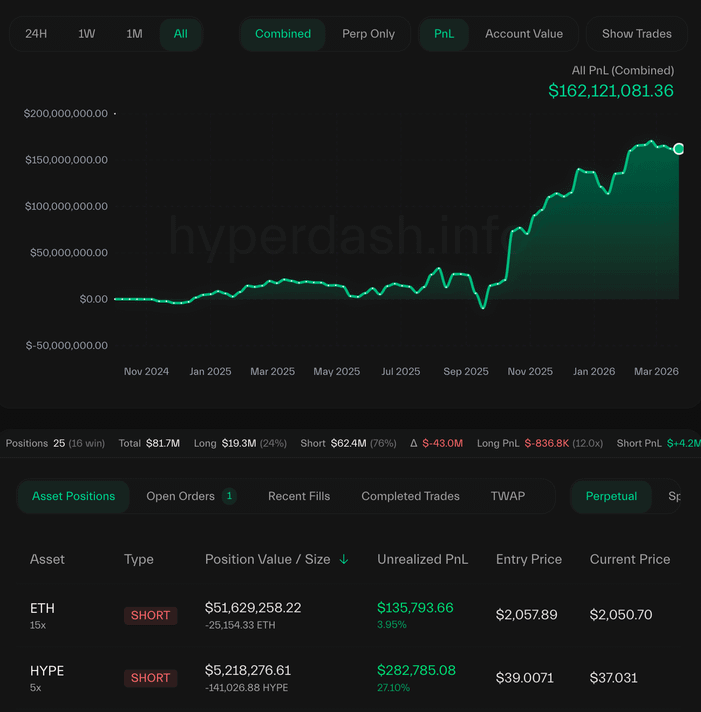This screenshot has width=701, height=712.
Task: Click entry price $2,057.89
Action: (x=526, y=615)
